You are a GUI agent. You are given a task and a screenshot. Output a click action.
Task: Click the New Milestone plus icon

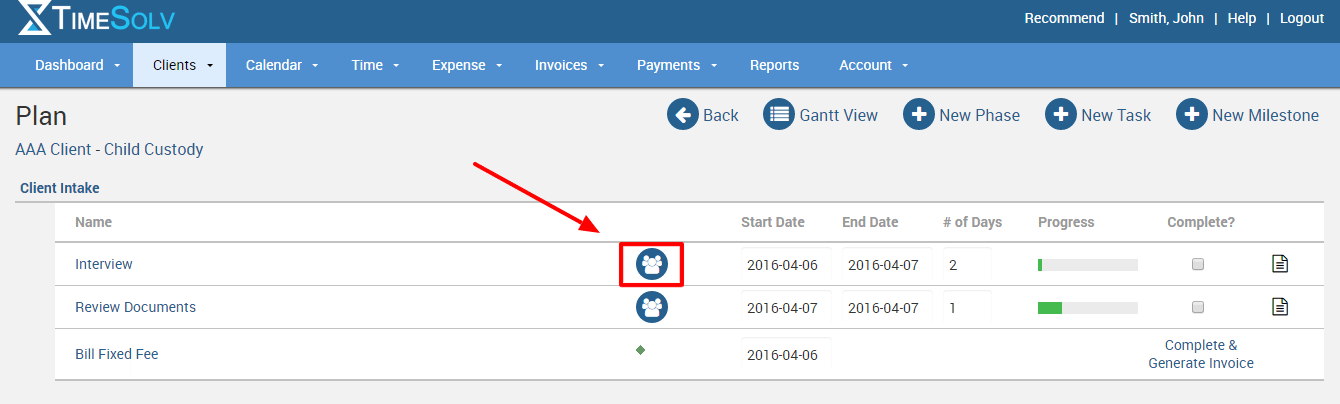coord(1191,115)
